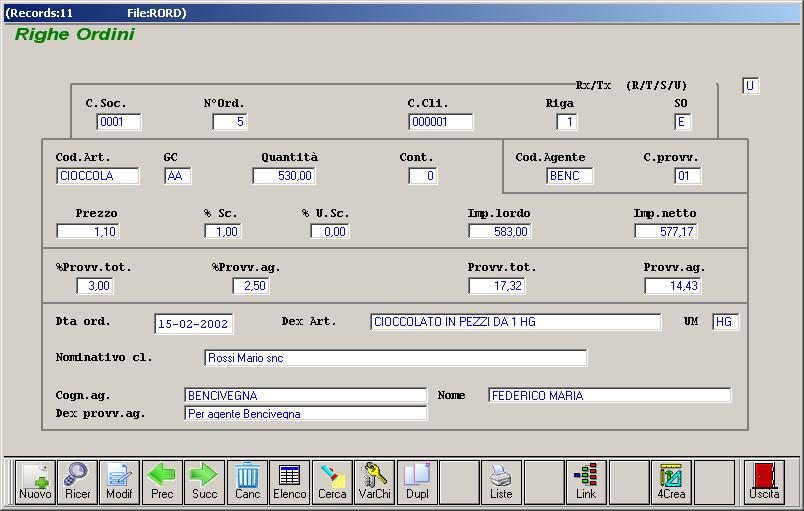Select the Provv.tot. field 17,32
This screenshot has height=511, width=804.
(x=496, y=286)
